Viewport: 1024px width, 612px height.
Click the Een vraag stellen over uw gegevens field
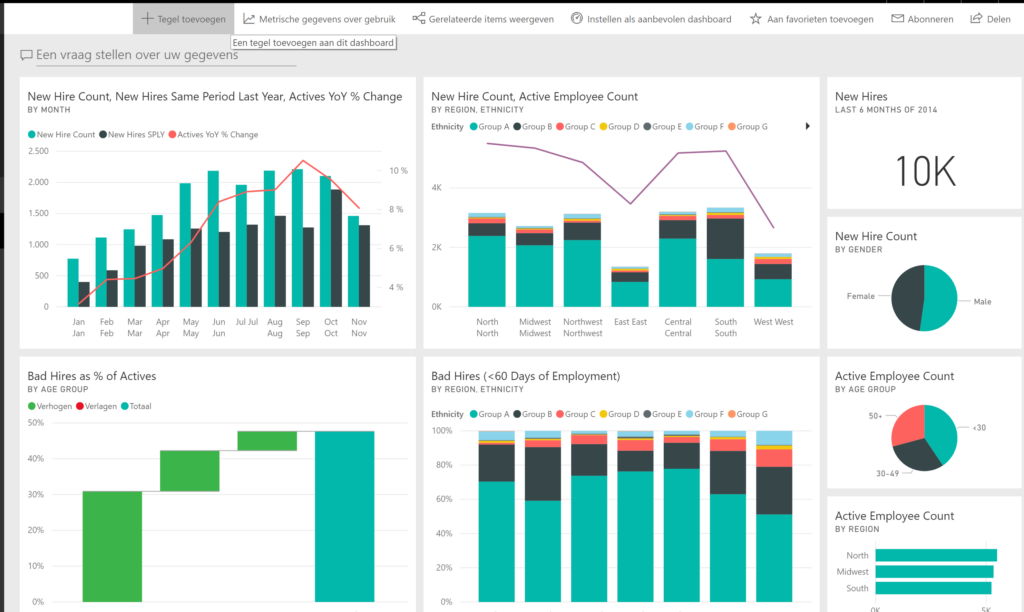pos(158,56)
